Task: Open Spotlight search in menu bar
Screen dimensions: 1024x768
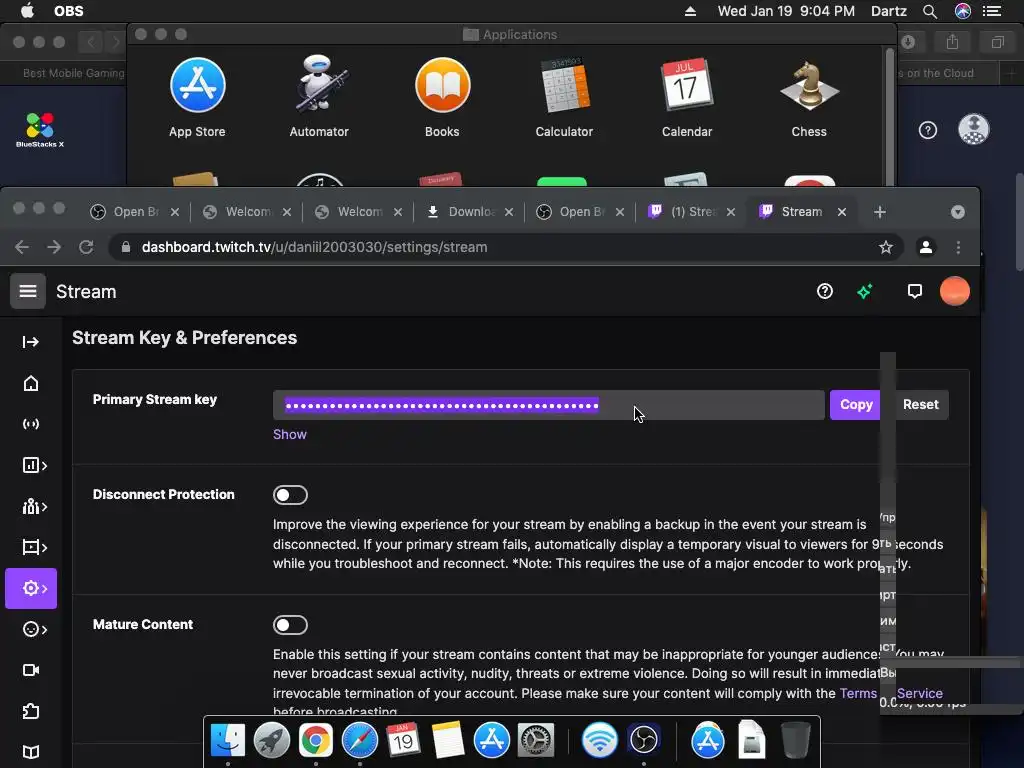Action: pos(930,11)
